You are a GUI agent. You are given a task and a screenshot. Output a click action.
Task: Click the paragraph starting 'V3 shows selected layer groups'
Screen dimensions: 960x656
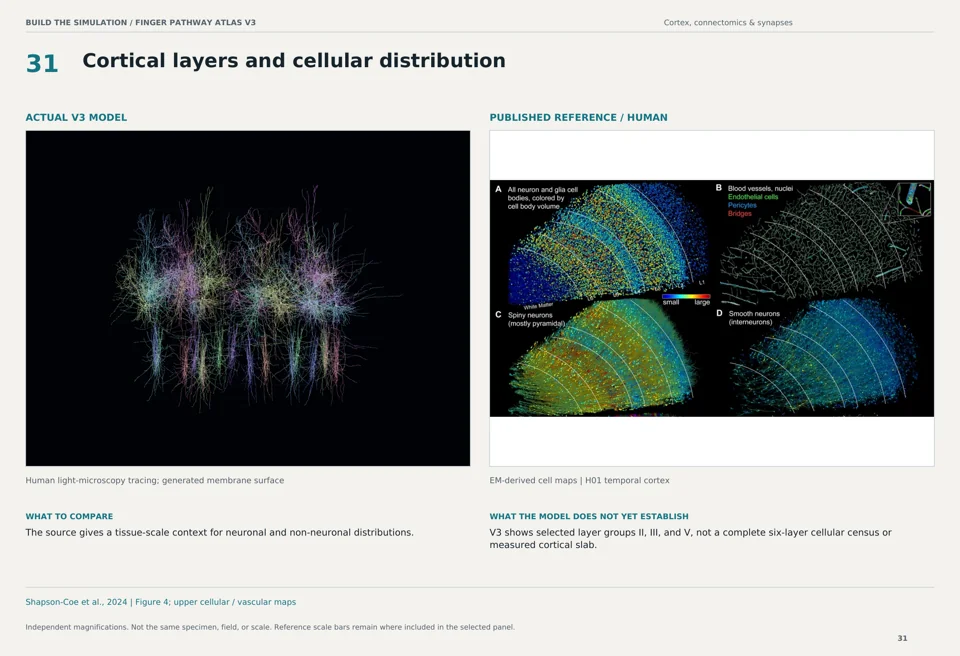[691, 538]
